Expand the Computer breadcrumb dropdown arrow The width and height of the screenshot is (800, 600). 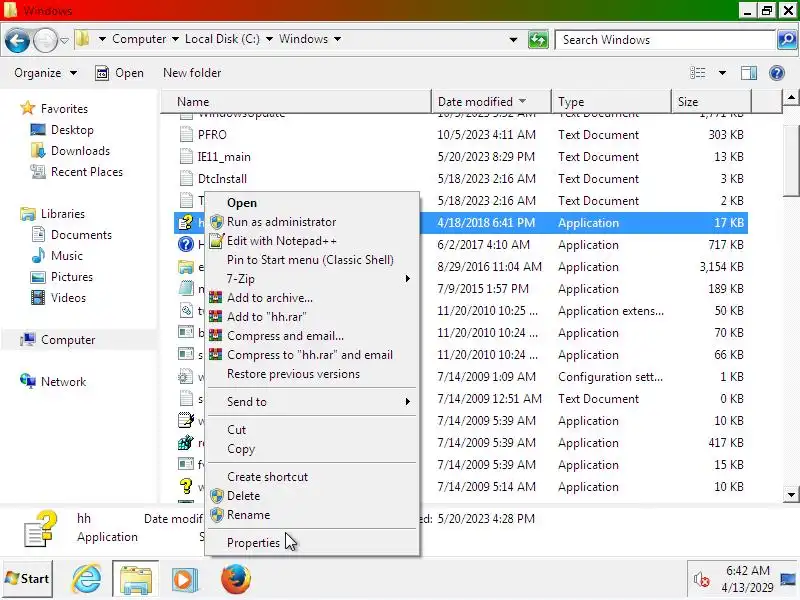click(175, 39)
